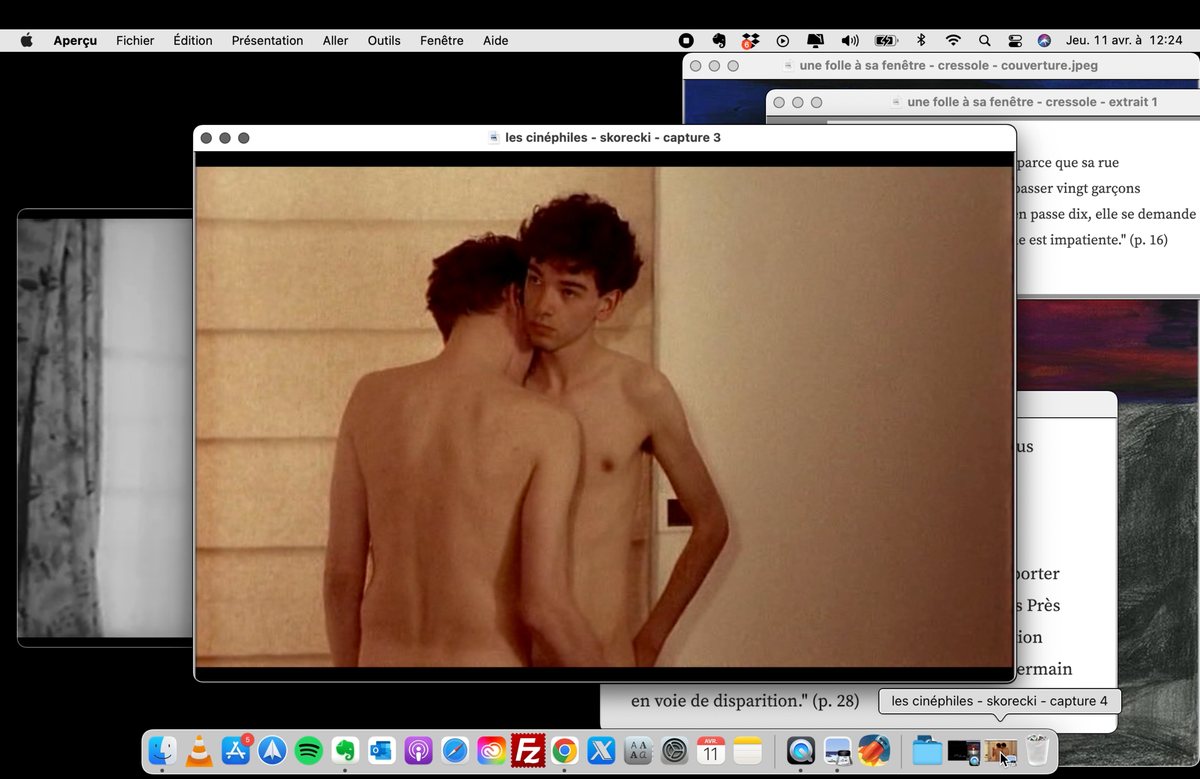Image resolution: width=1200 pixels, height=779 pixels.
Task: Open Spark mail icon in Dock
Action: tap(273, 750)
